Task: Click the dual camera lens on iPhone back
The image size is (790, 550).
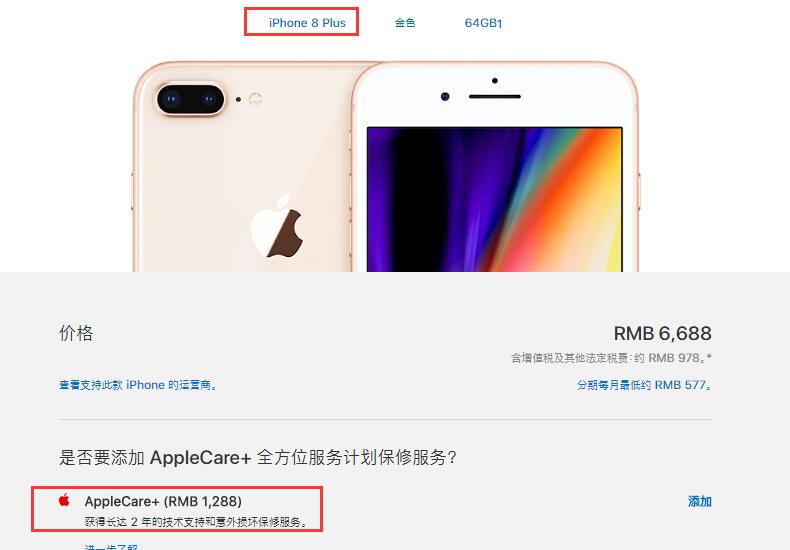Action: (190, 99)
